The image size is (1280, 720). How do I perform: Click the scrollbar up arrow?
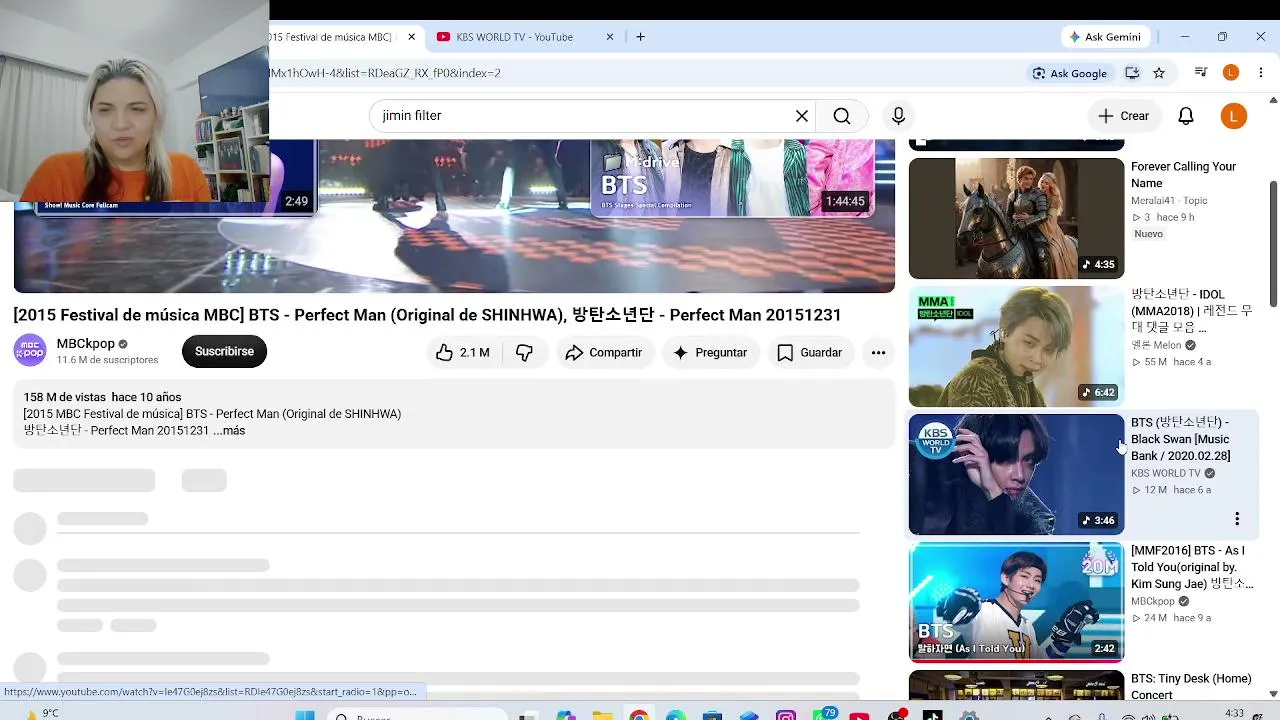[1273, 100]
